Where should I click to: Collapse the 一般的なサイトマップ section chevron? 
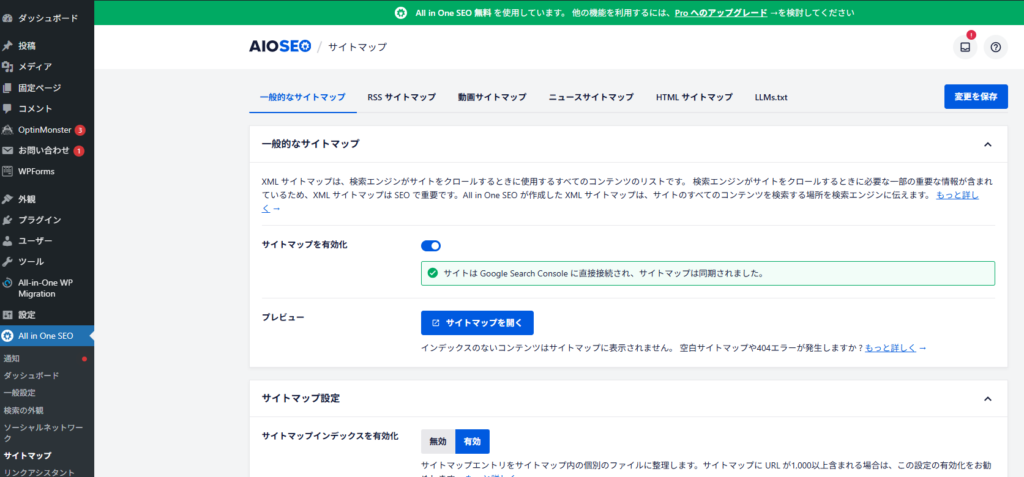coord(987,145)
